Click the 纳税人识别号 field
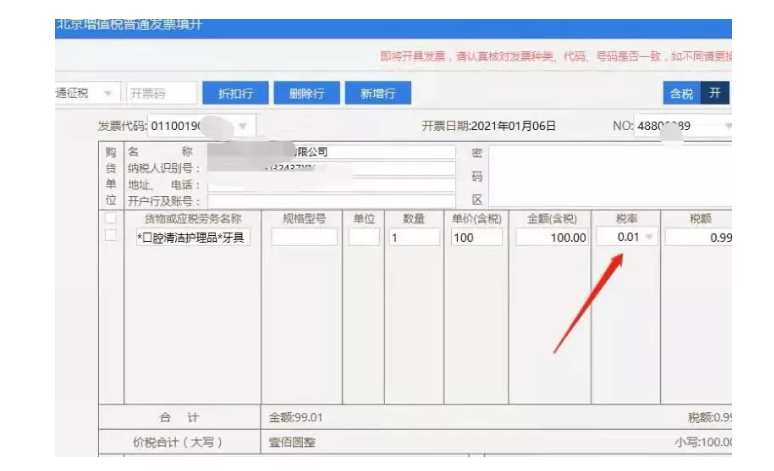The image size is (774, 471). tap(331, 168)
